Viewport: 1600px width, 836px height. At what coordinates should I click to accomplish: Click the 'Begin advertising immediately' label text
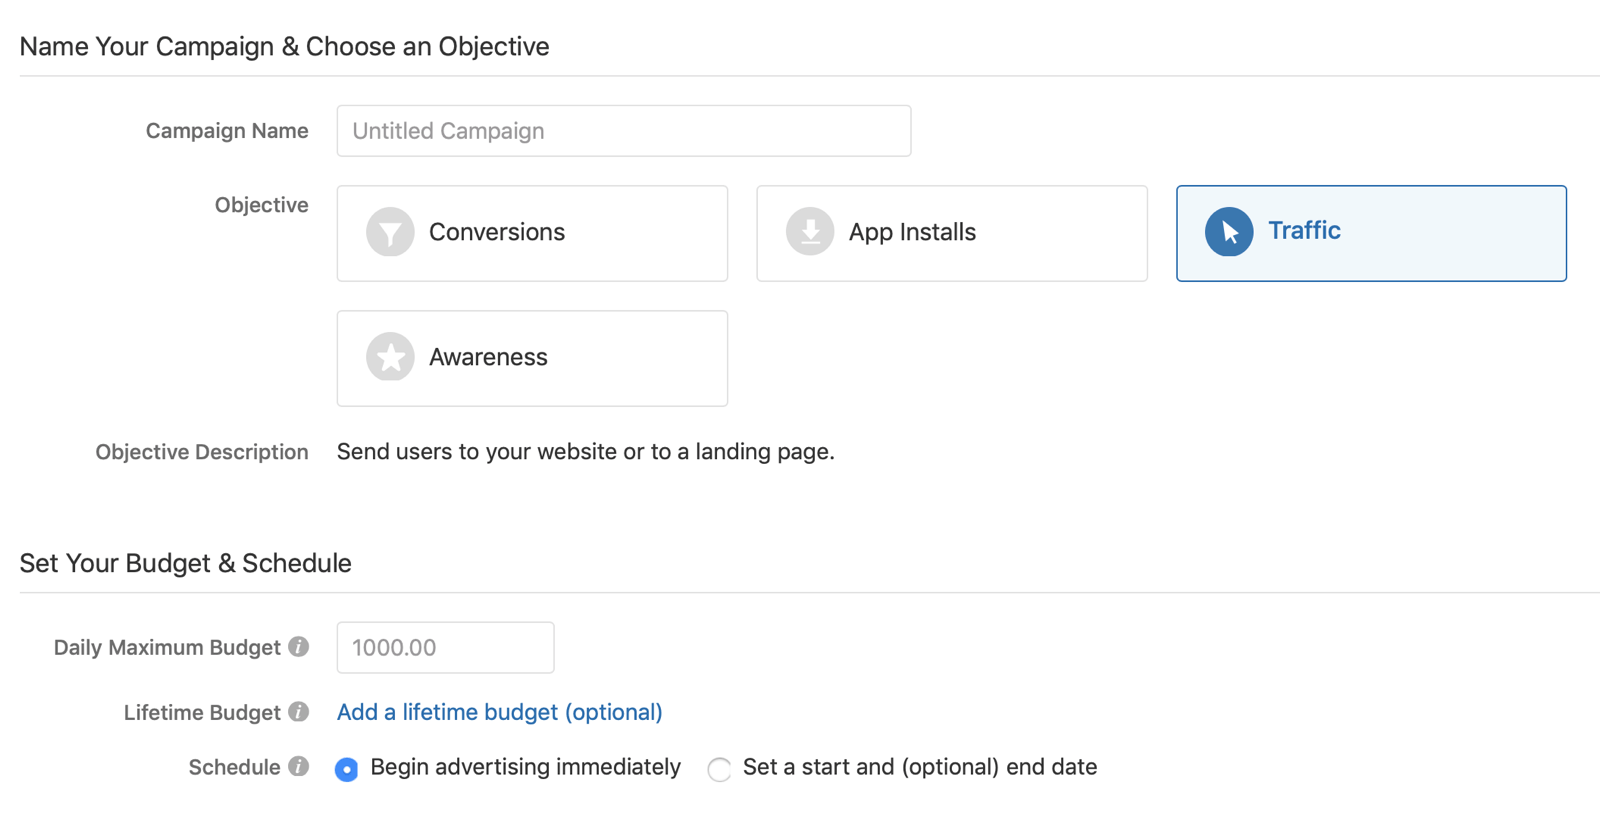pyautogui.click(x=525, y=767)
